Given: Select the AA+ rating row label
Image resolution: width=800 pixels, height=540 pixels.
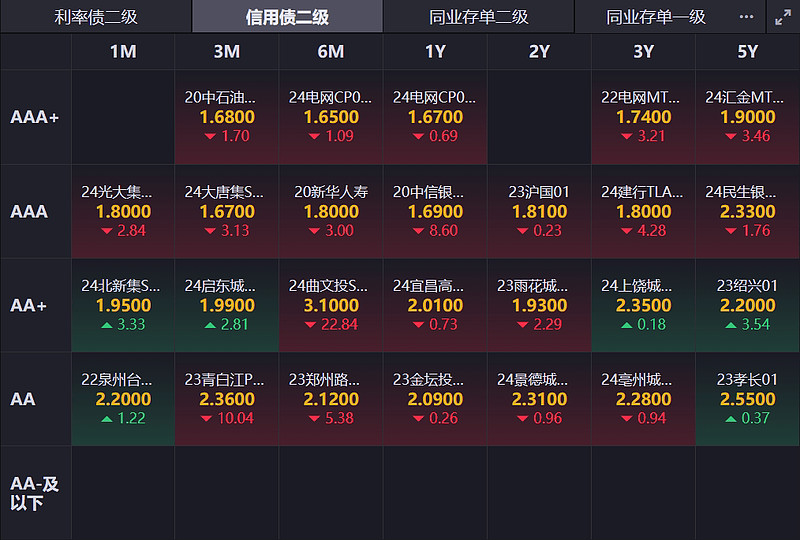Looking at the screenshot, I should pyautogui.click(x=29, y=306).
